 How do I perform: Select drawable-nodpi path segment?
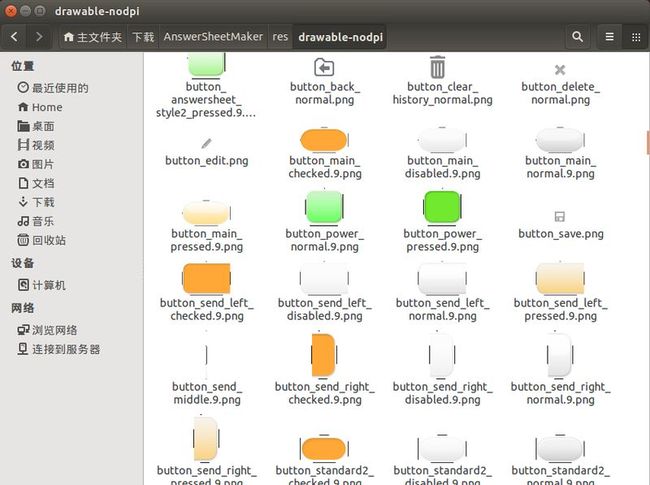(x=340, y=37)
